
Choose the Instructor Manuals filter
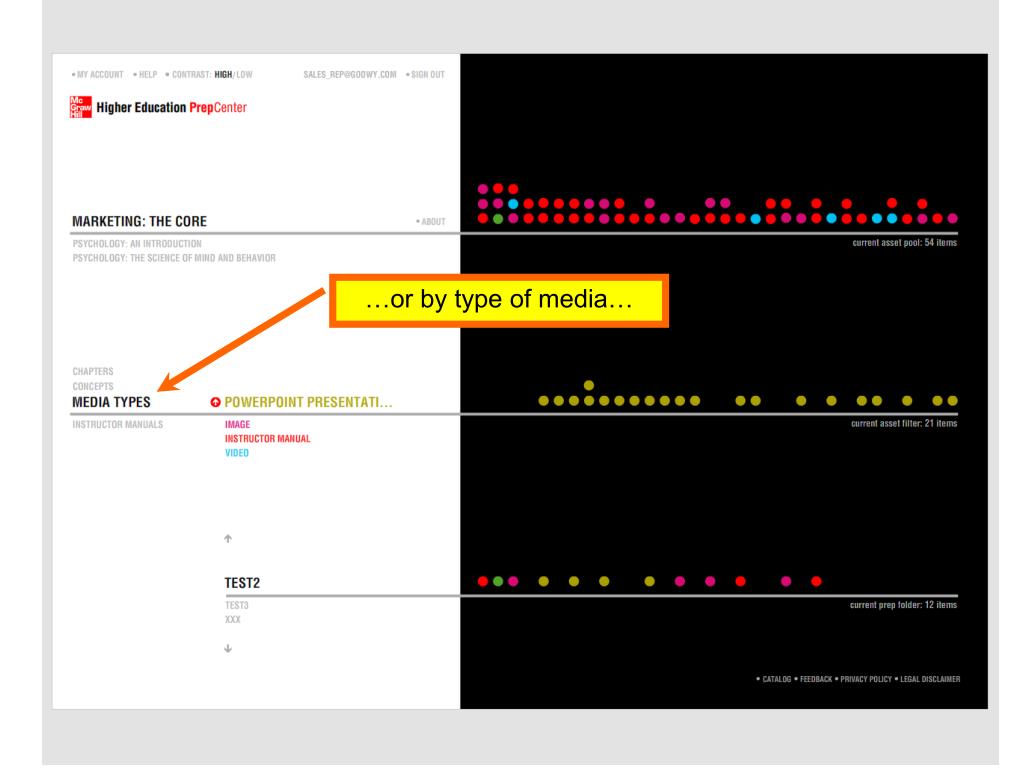(x=118, y=424)
